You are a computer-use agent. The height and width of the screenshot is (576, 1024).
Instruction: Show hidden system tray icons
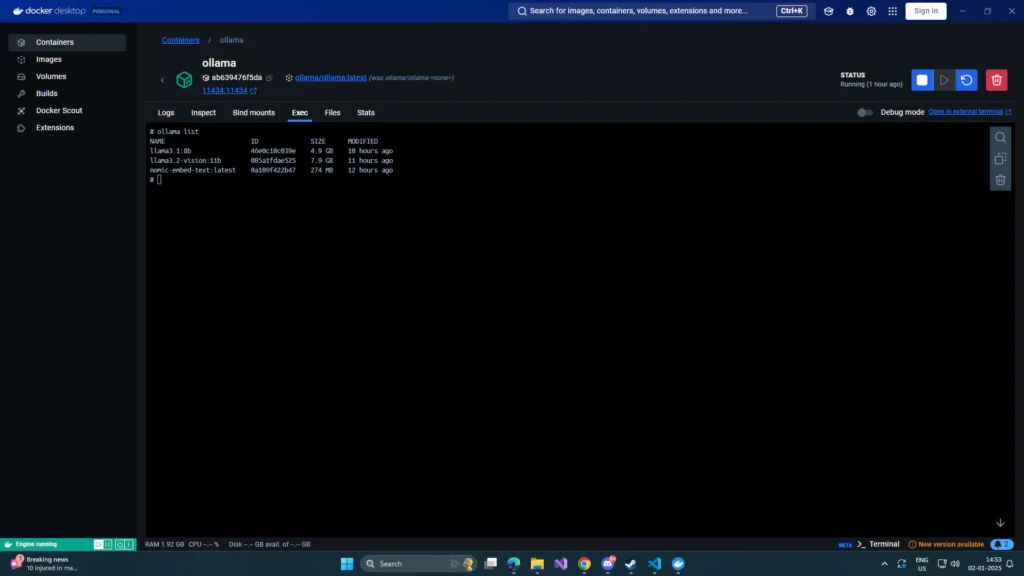(884, 564)
